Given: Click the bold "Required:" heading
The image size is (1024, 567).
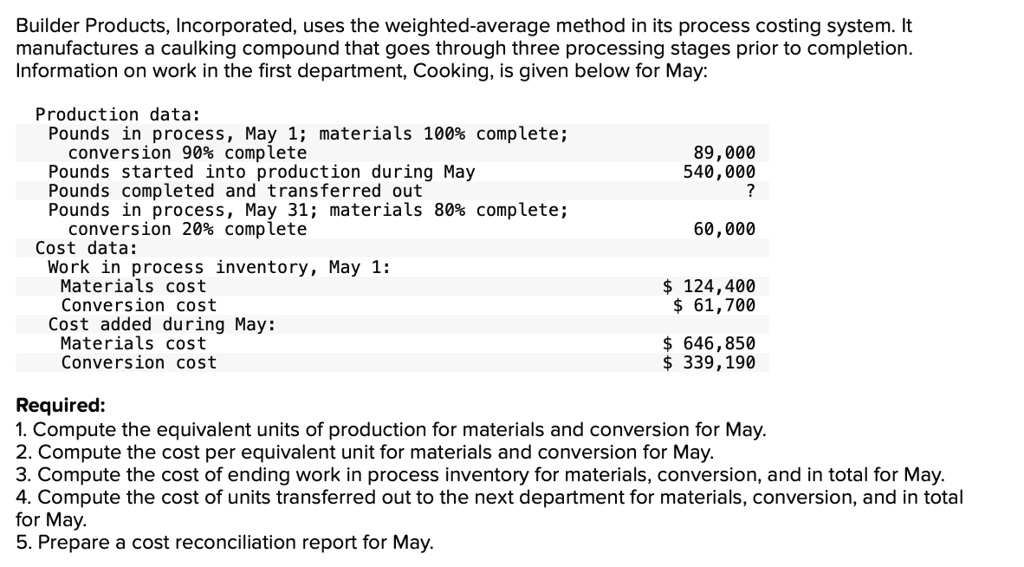Looking at the screenshot, I should [60, 406].
